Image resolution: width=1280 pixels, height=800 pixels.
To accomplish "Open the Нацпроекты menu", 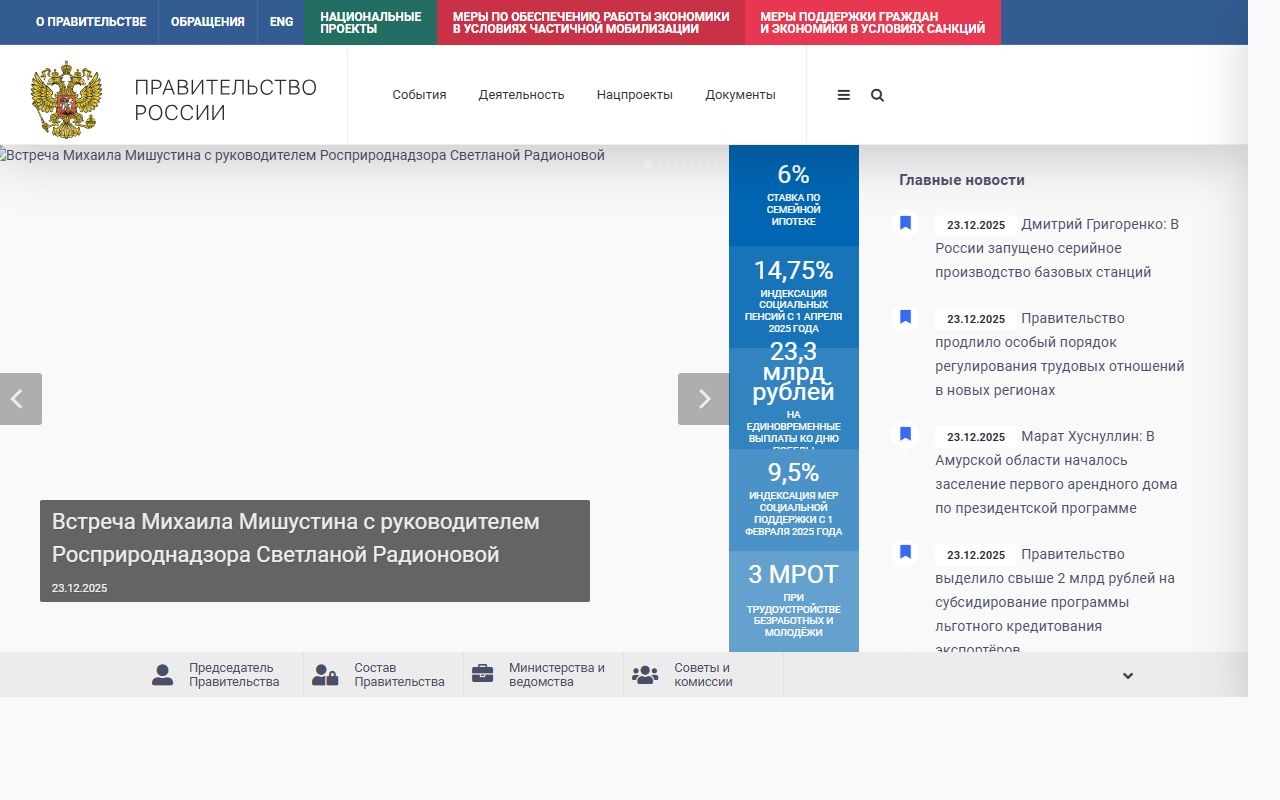I will [x=635, y=95].
